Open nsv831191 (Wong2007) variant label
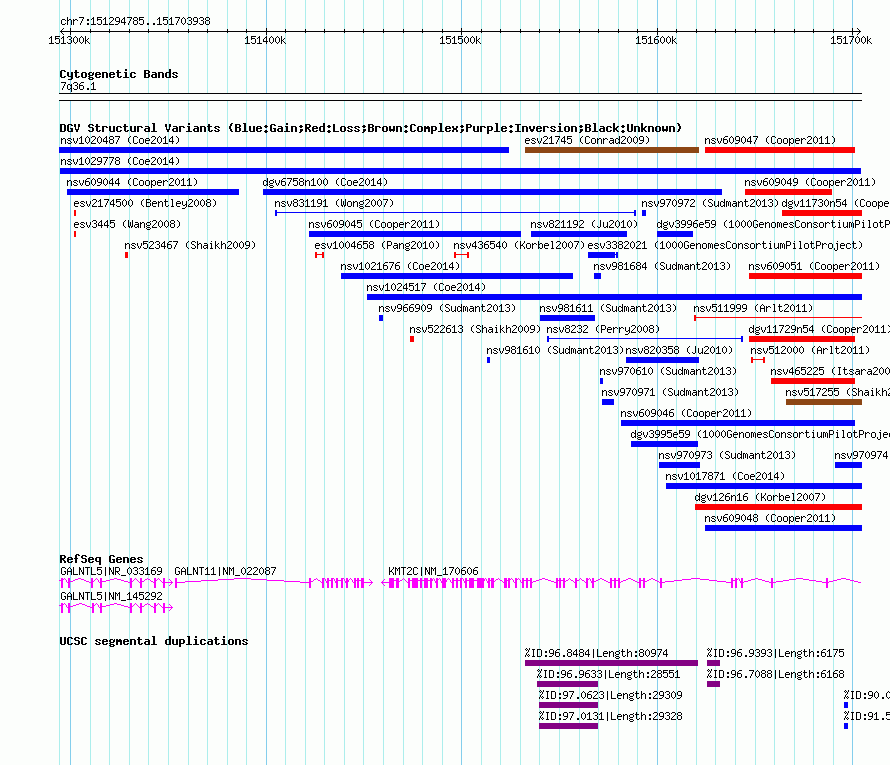The image size is (890, 765). pos(334,203)
